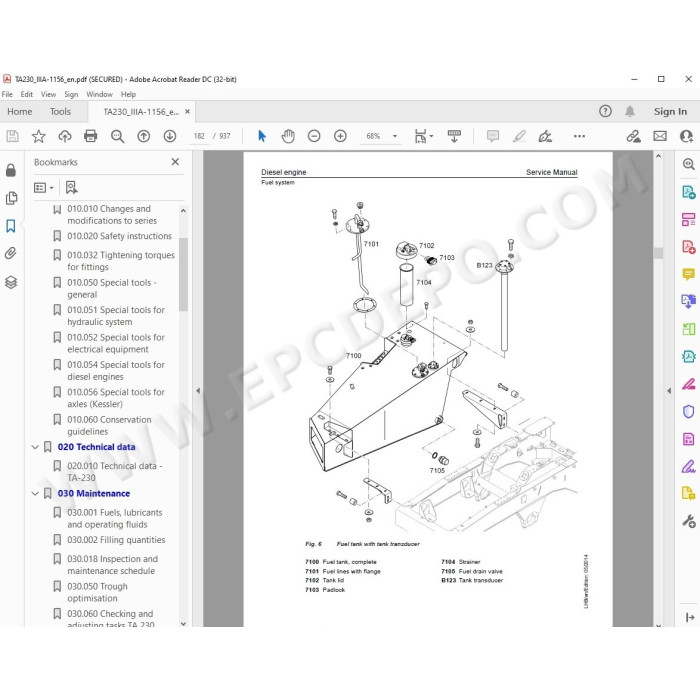Collapse the left navigation pane arrow
The height and width of the screenshot is (700, 700).
[198, 391]
